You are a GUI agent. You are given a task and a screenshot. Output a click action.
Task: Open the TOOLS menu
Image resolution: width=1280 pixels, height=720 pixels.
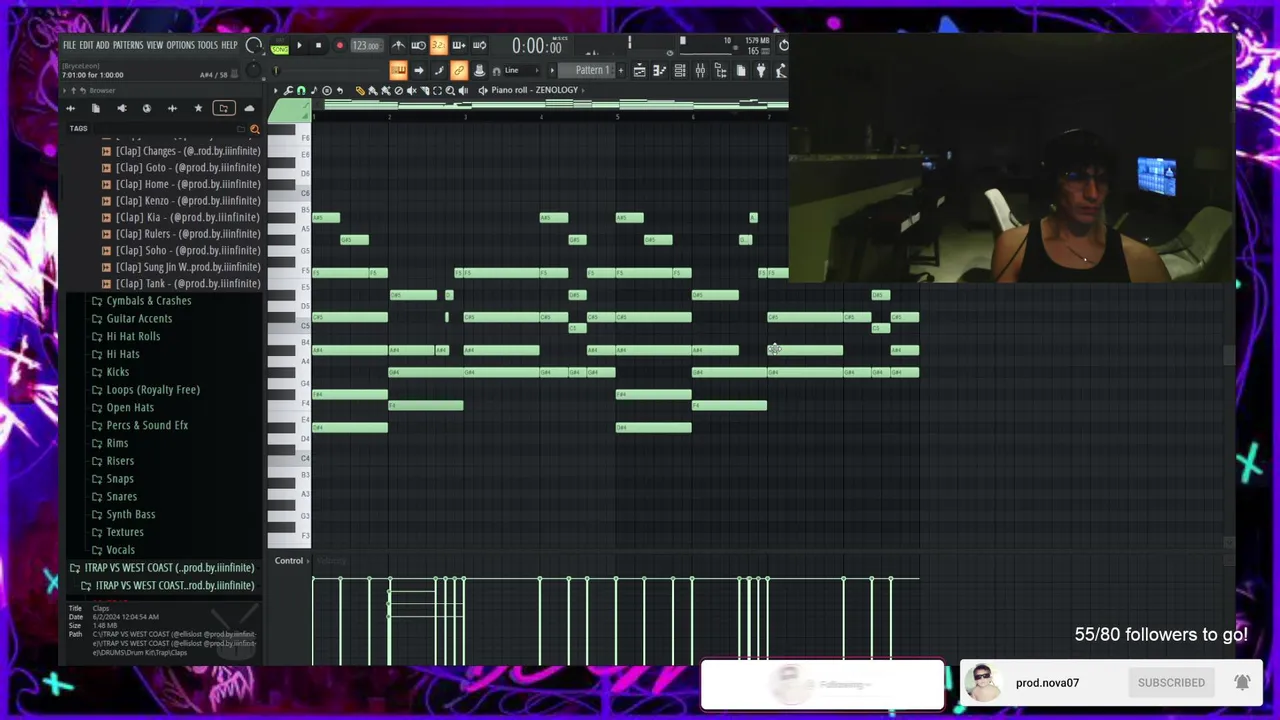[x=207, y=45]
